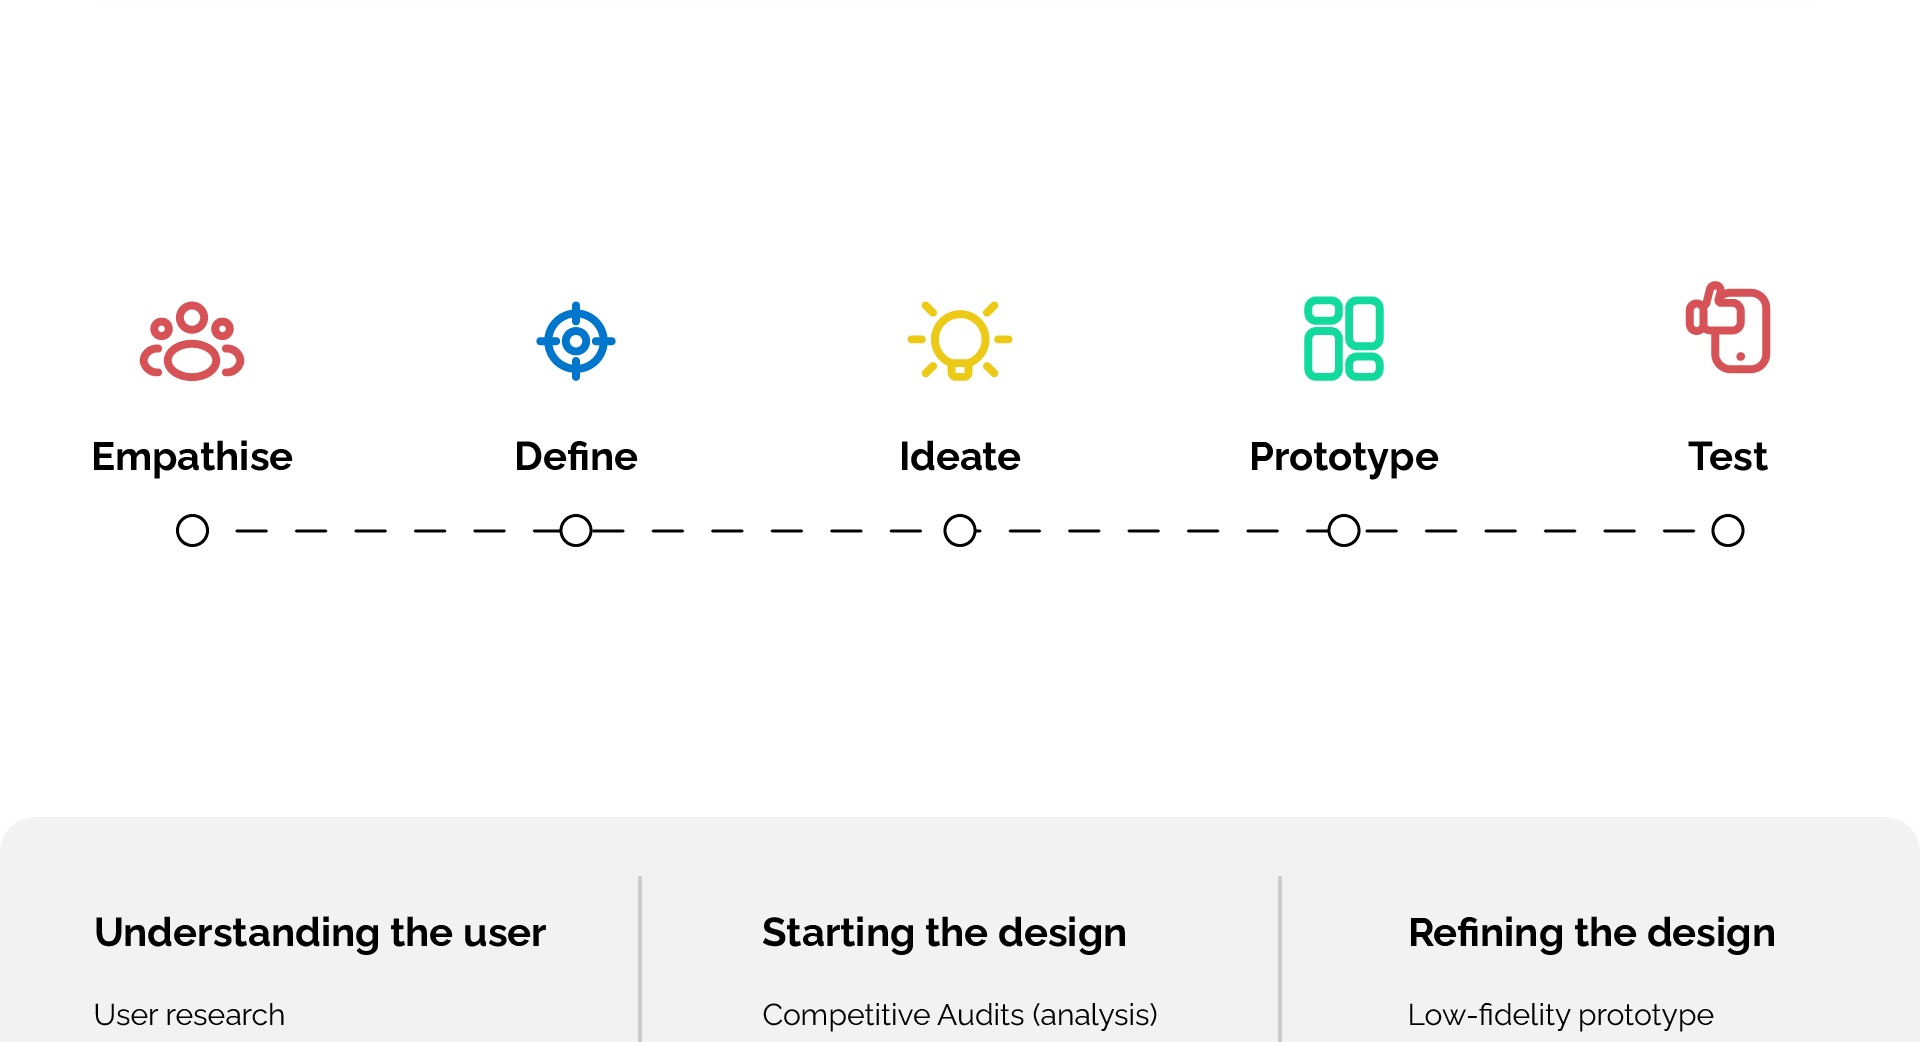Click the blue Define target icon
This screenshot has height=1042, width=1920.
tap(576, 341)
